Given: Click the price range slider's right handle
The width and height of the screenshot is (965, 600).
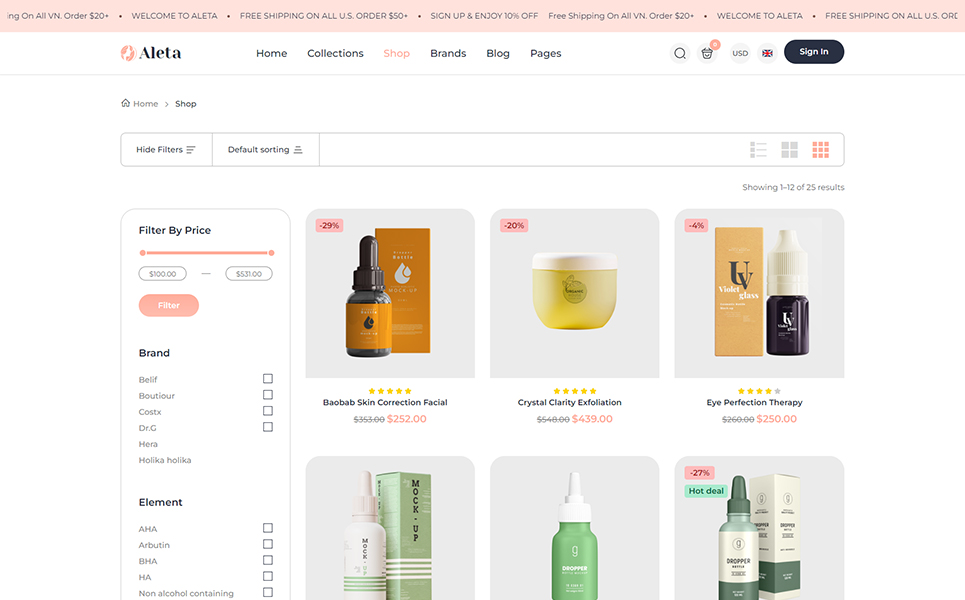Looking at the screenshot, I should pos(271,253).
